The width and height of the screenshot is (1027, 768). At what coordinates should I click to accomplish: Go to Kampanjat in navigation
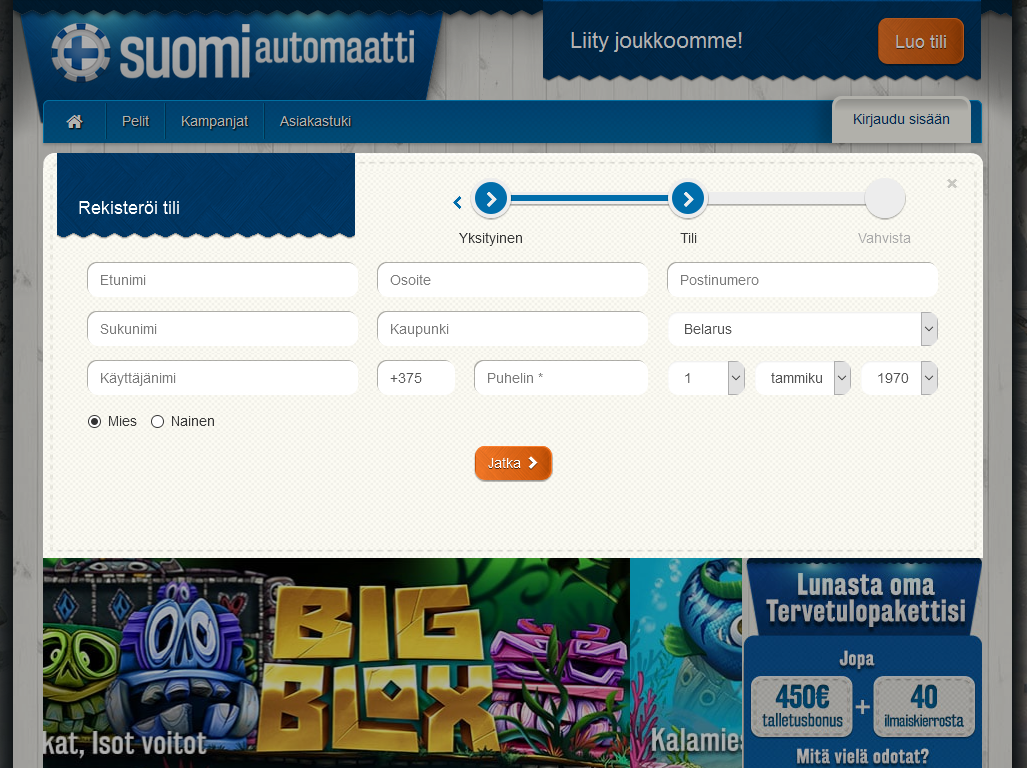click(214, 121)
